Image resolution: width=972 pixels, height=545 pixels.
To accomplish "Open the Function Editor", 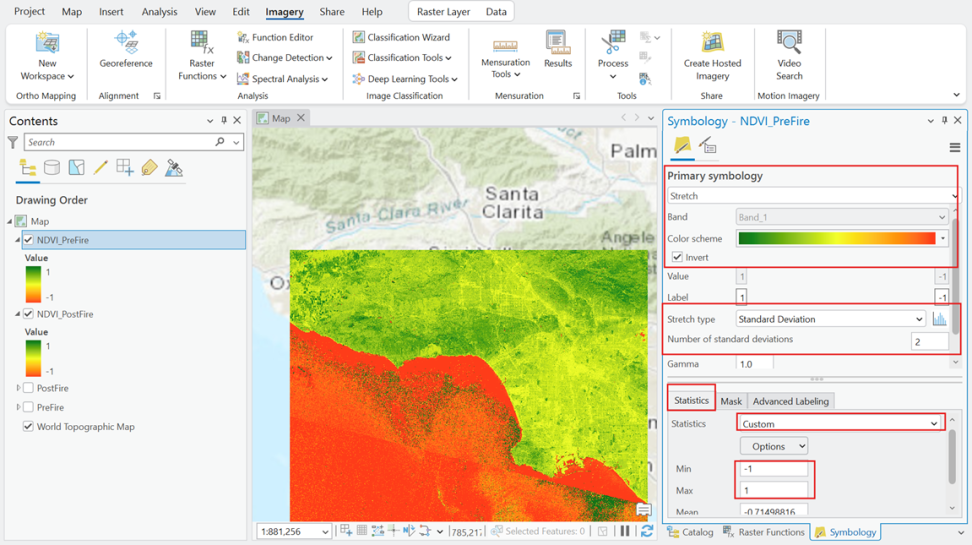I will [x=275, y=37].
